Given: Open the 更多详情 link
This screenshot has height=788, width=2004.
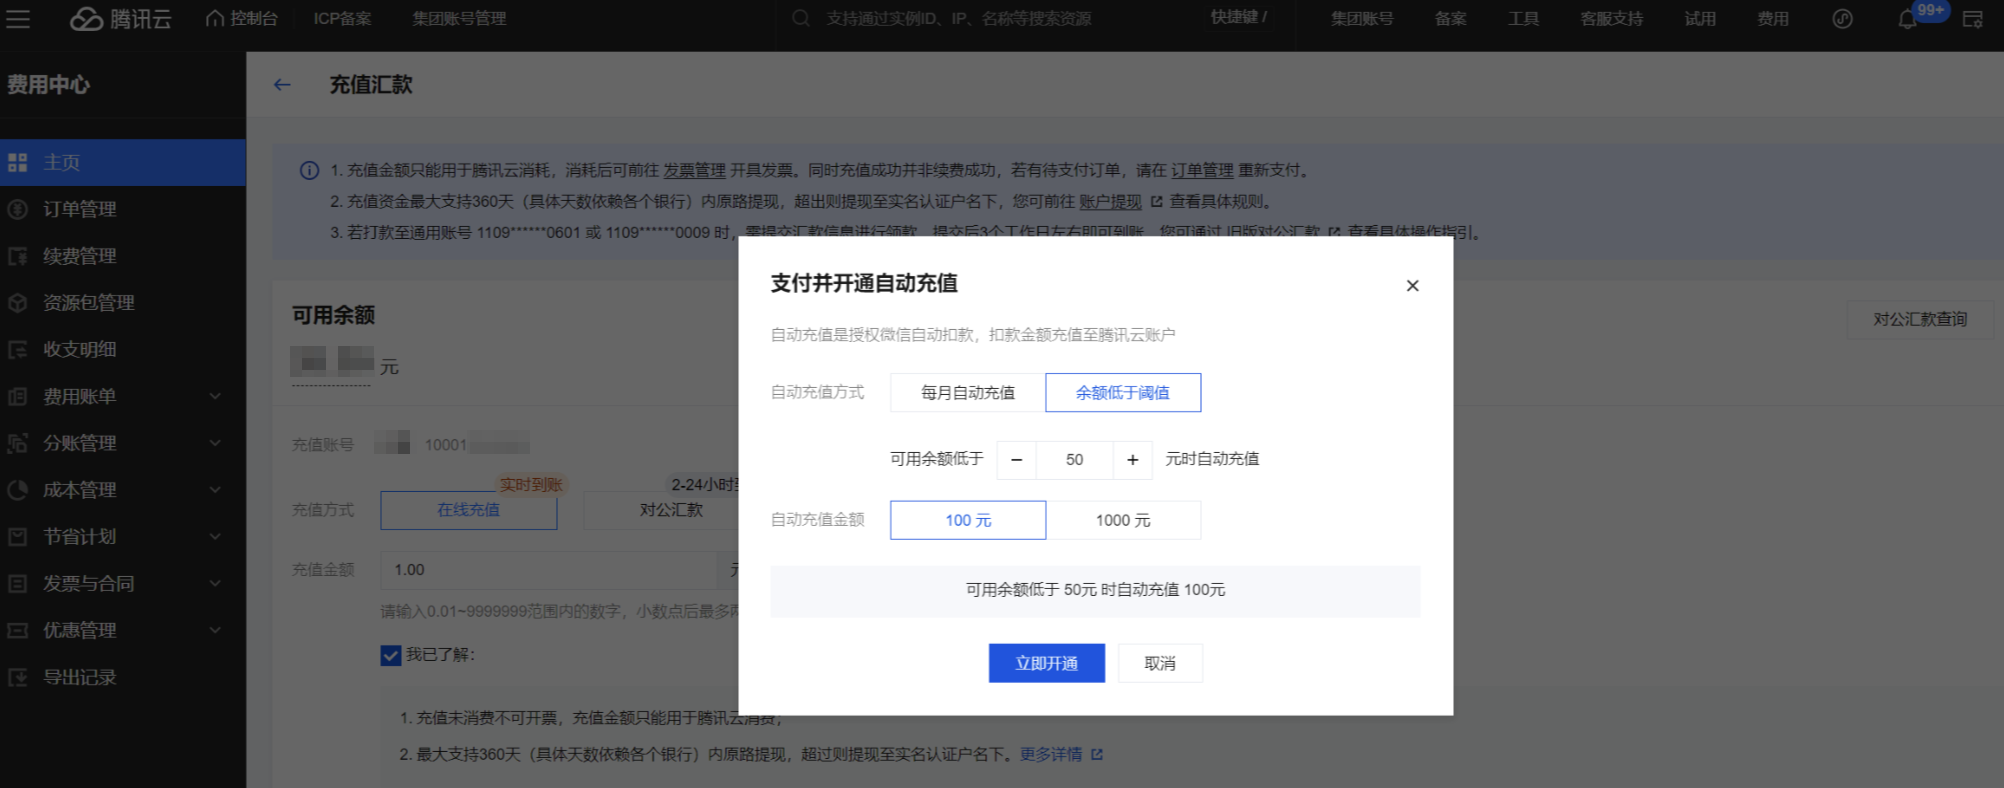Looking at the screenshot, I should pos(1051,755).
